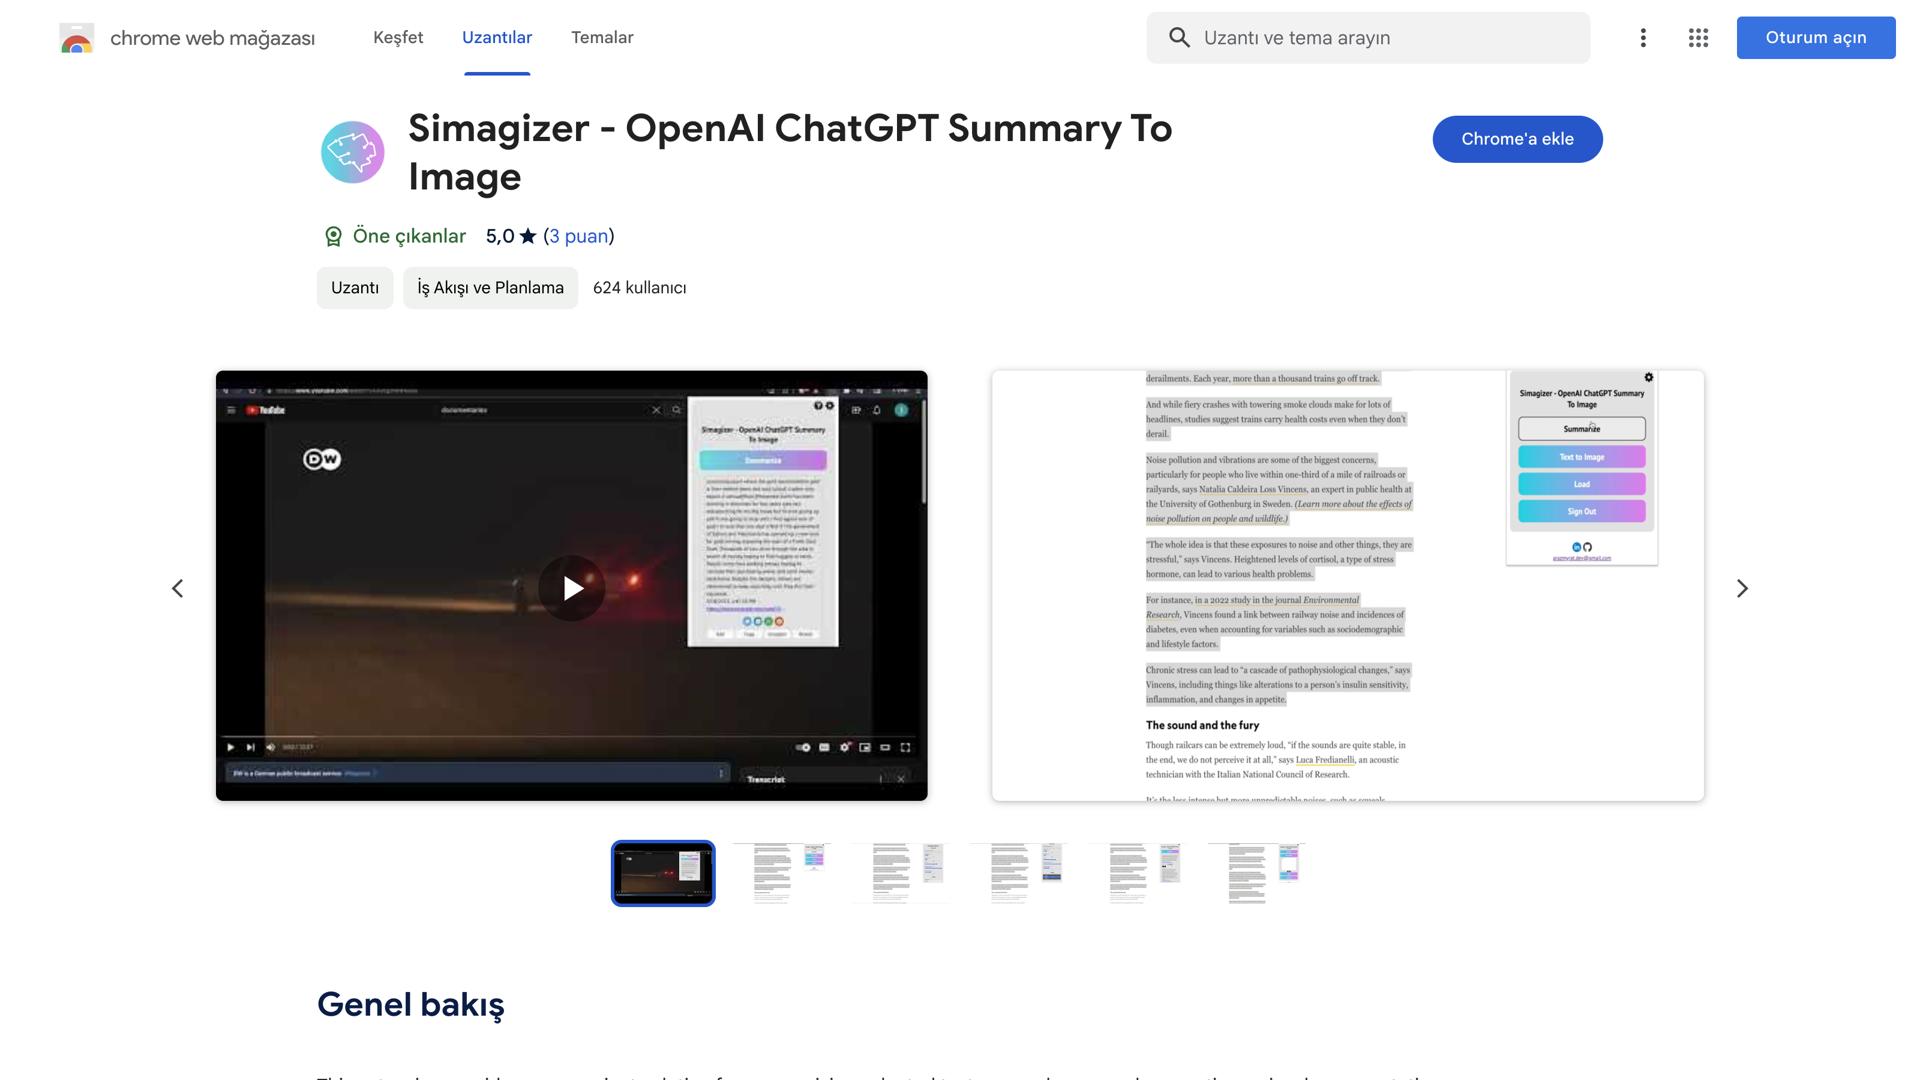Select the second screenshot thumbnail

pos(782,873)
